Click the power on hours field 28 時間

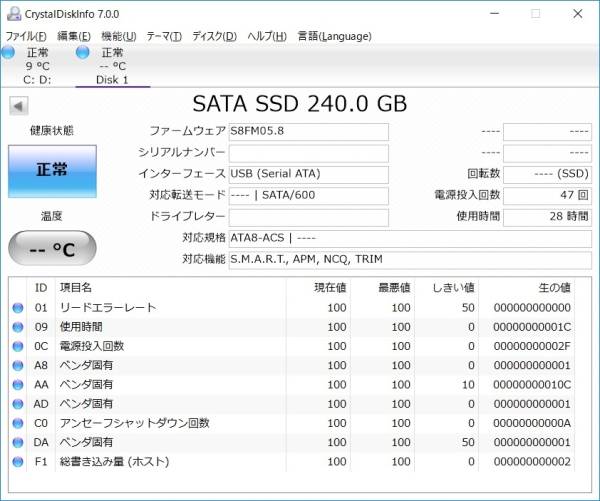[x=547, y=217]
